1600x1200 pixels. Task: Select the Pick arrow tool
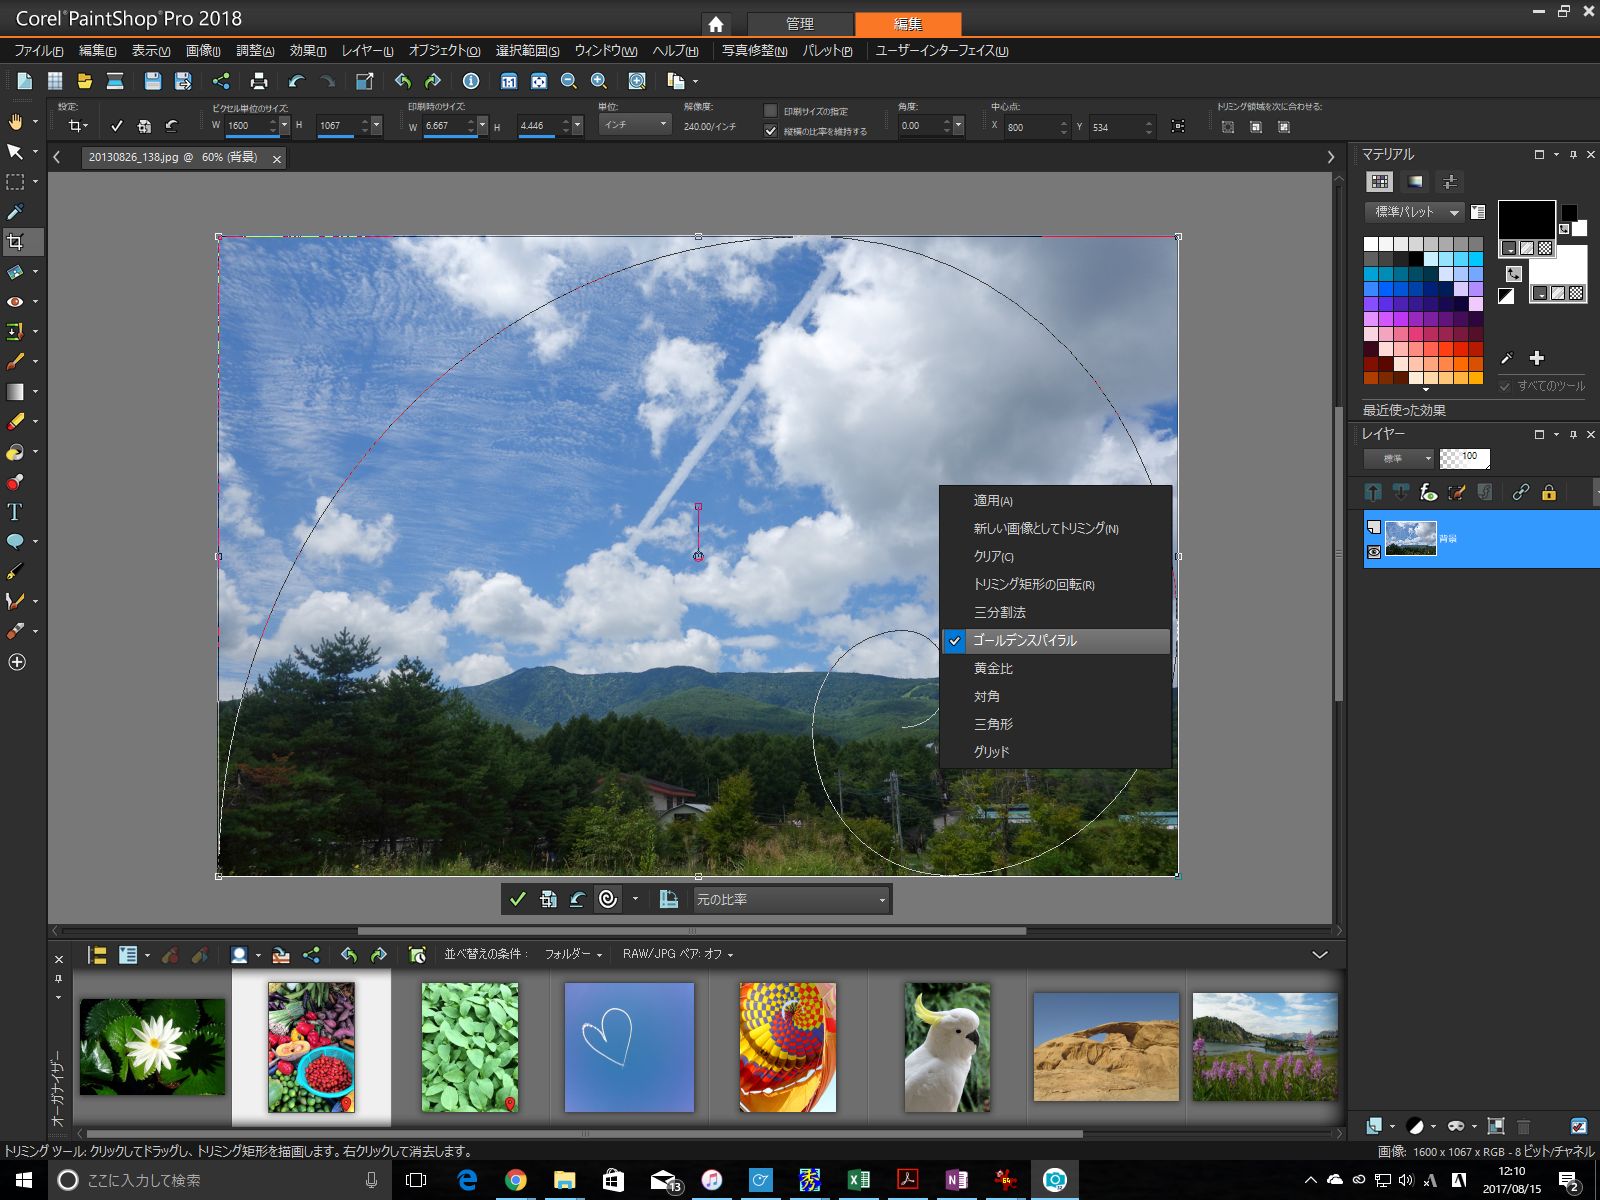coord(16,152)
